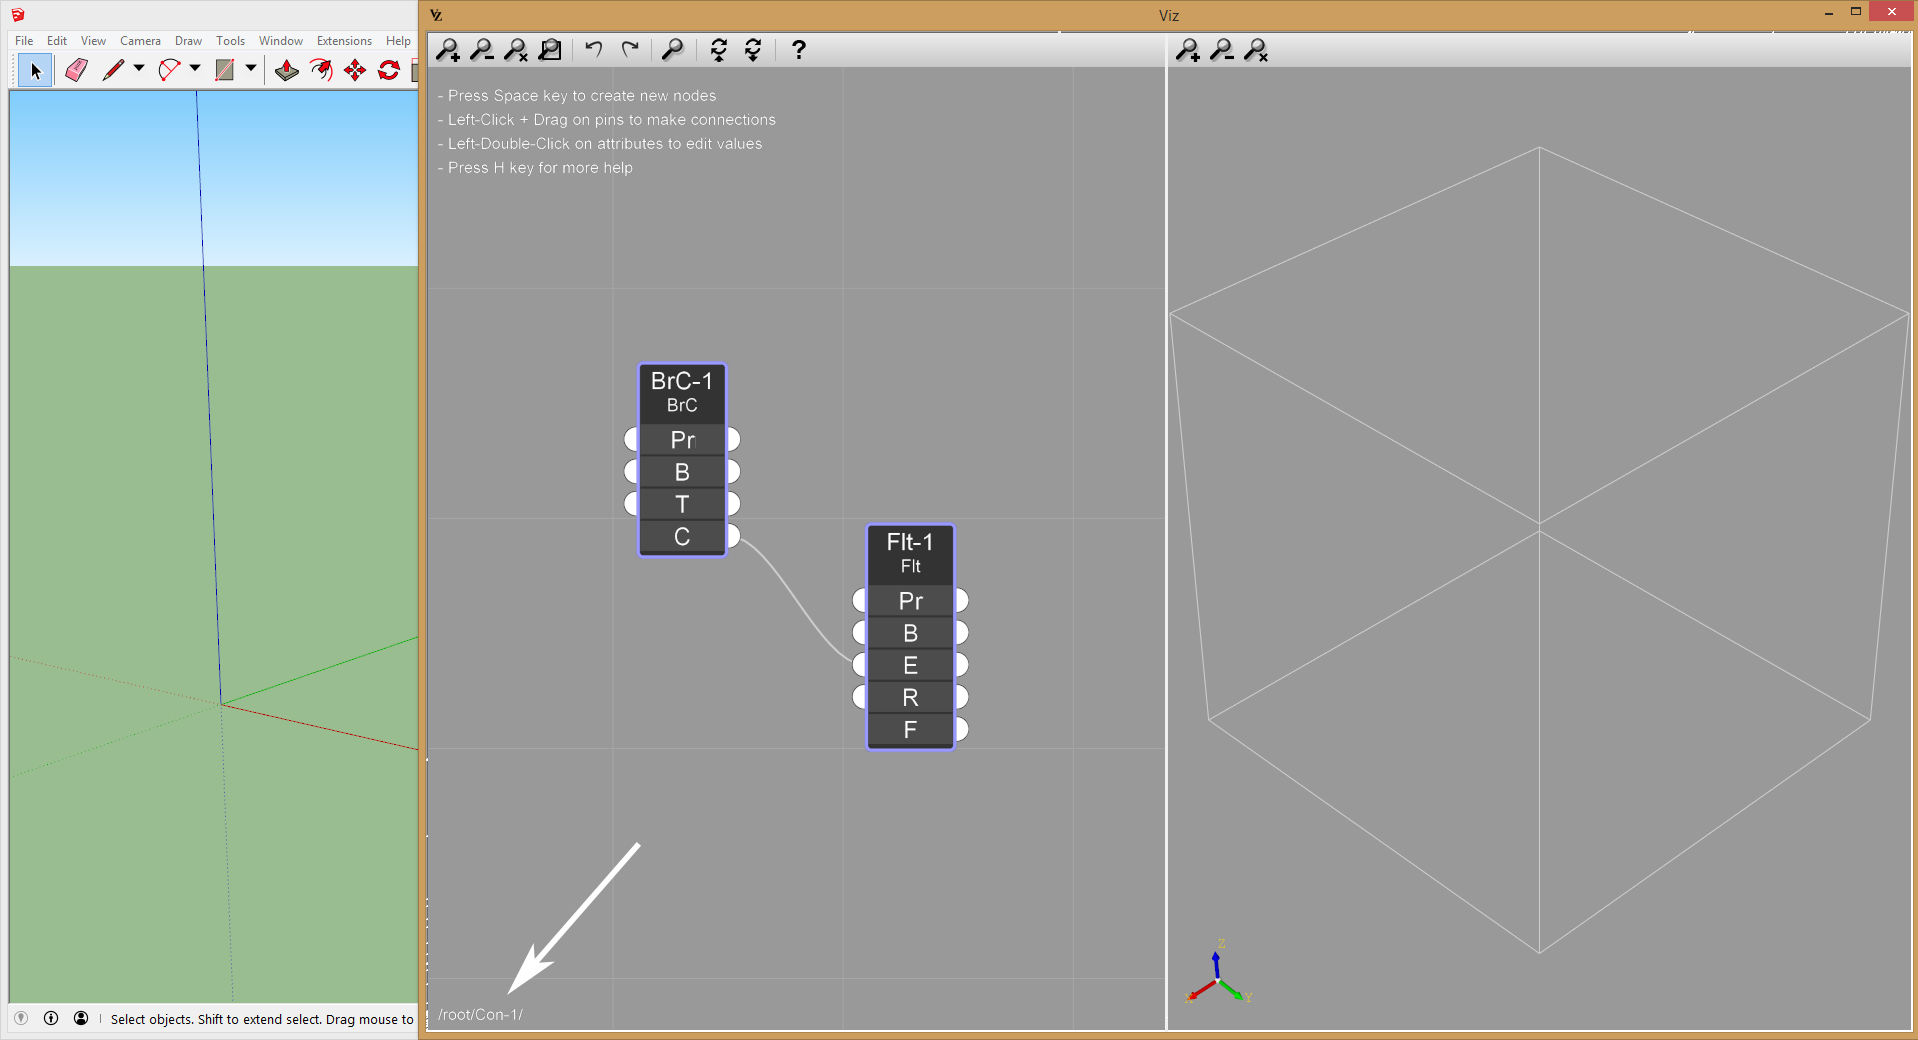This screenshot has height=1040, width=1918.
Task: Expand the pencil line tool dropdown arrow
Action: coord(139,69)
